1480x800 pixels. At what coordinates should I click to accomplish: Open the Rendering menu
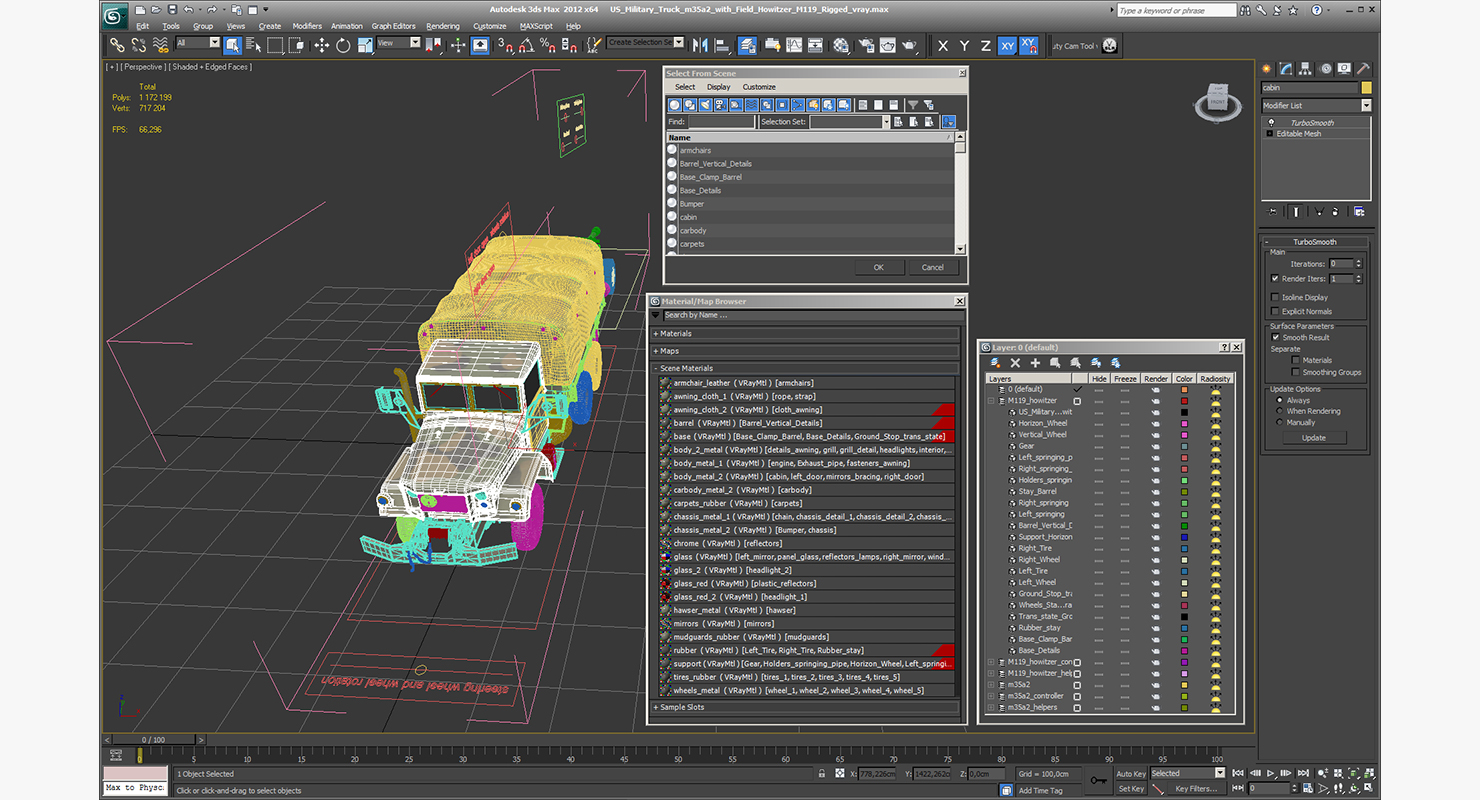(443, 26)
